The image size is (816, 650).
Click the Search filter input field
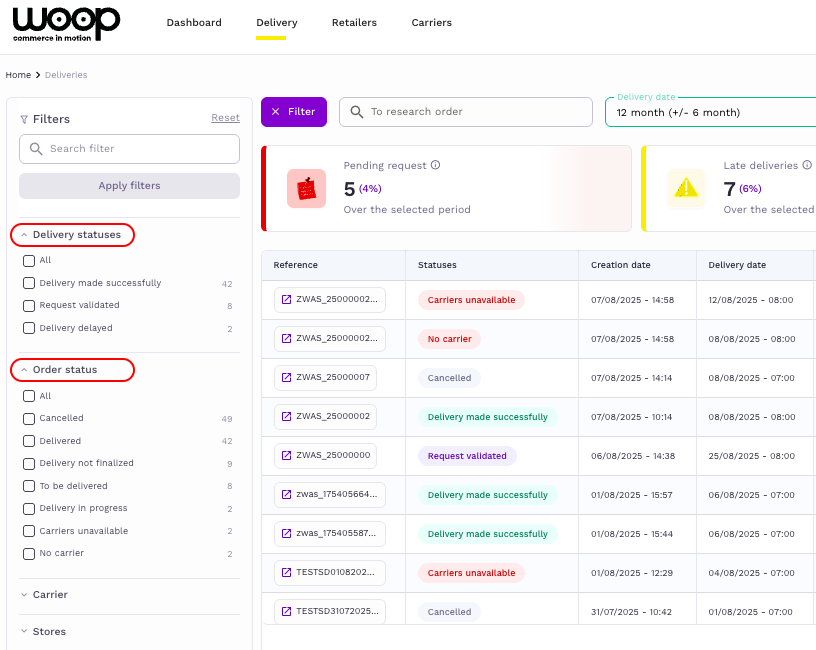pyautogui.click(x=130, y=149)
